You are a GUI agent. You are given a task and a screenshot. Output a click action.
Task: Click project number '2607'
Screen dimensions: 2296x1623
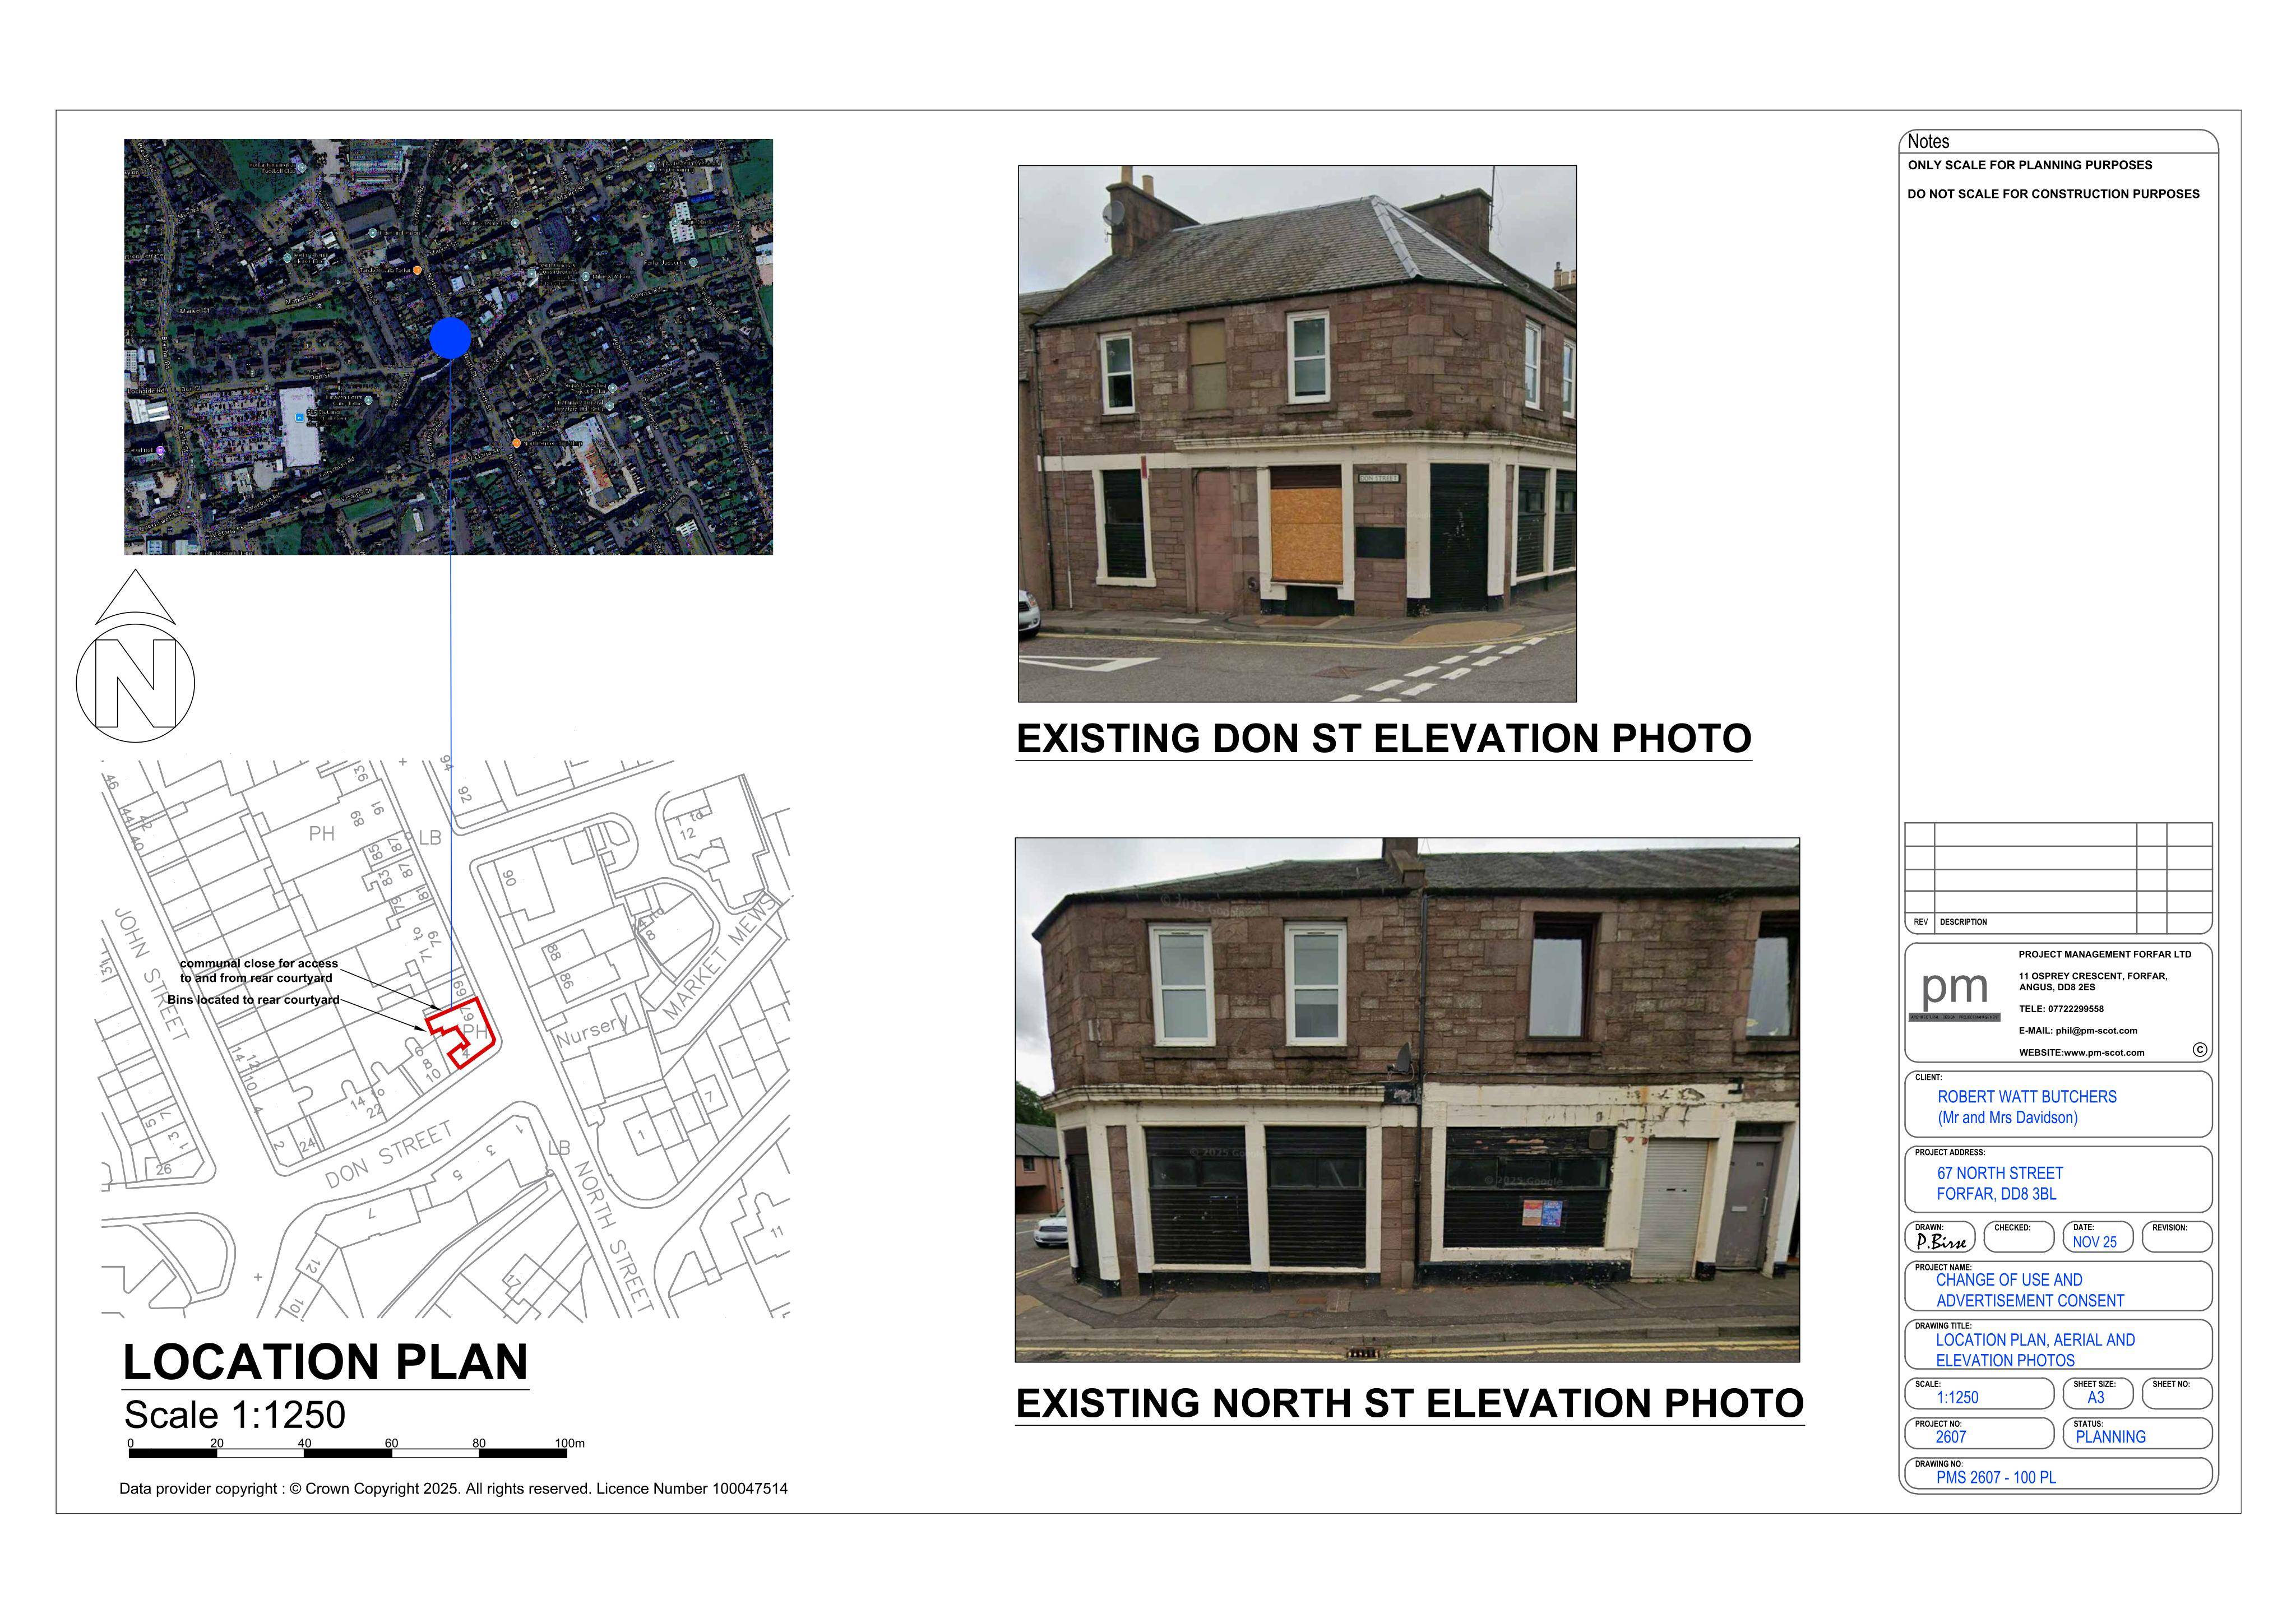(x=1950, y=1437)
